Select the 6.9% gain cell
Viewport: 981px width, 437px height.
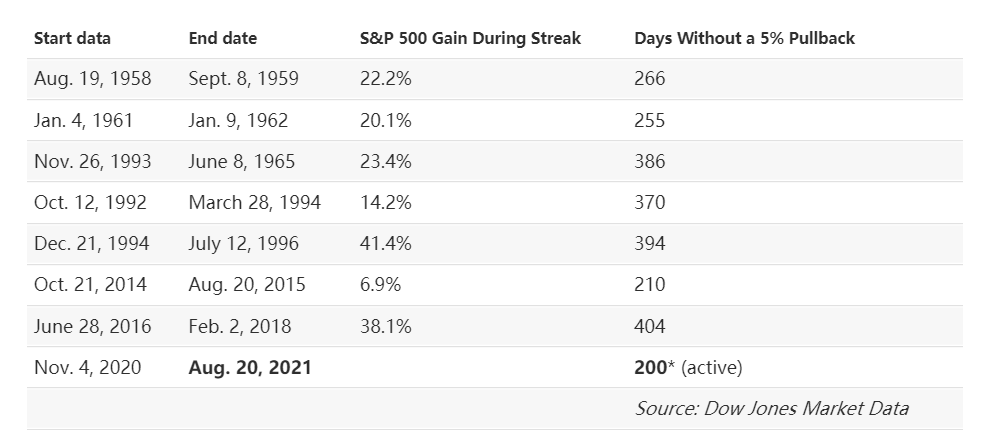380,285
